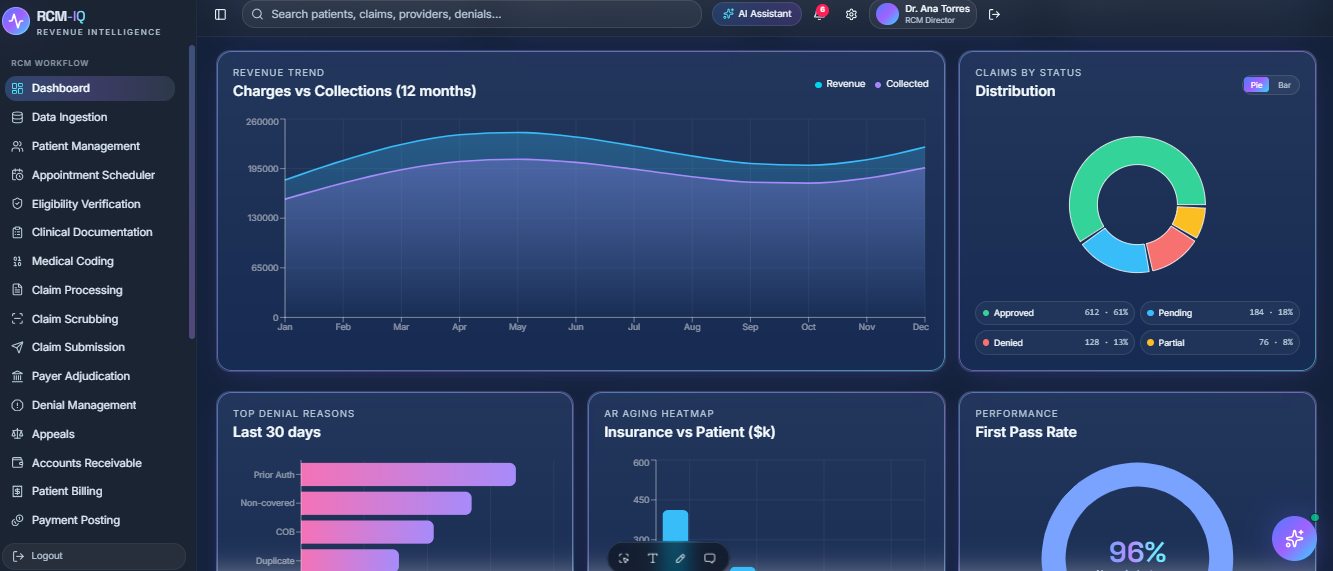Click the Approved 612 status chip
1333x571 pixels.
(x=1055, y=313)
